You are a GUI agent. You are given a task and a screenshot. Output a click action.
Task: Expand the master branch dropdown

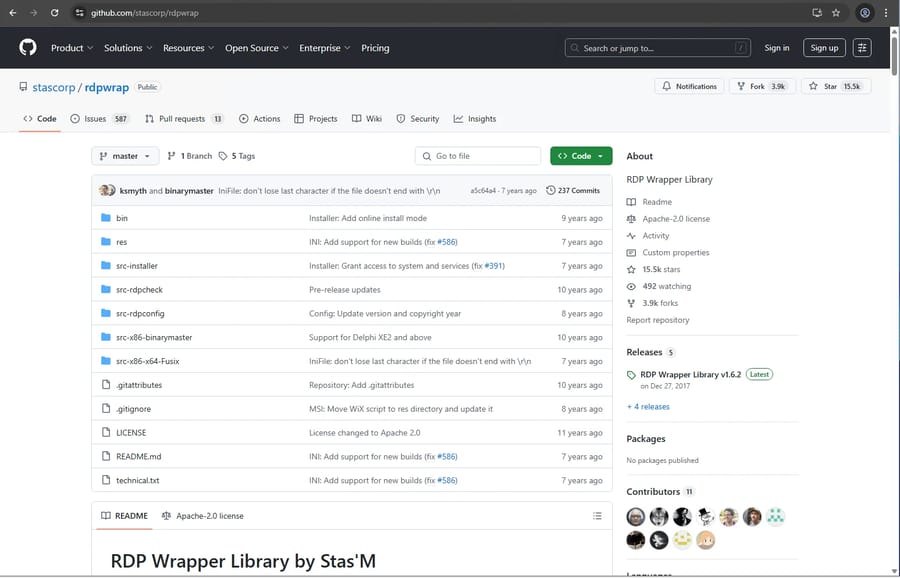click(125, 156)
